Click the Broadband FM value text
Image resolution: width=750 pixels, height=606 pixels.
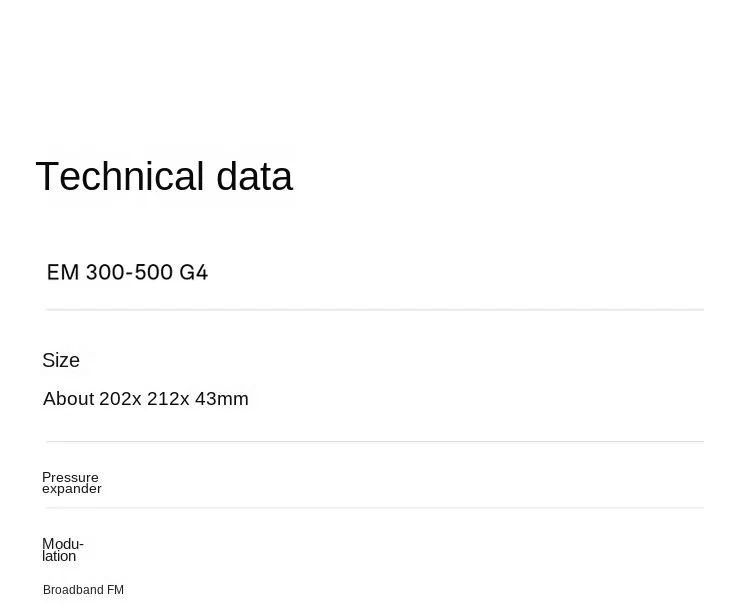click(x=83, y=590)
